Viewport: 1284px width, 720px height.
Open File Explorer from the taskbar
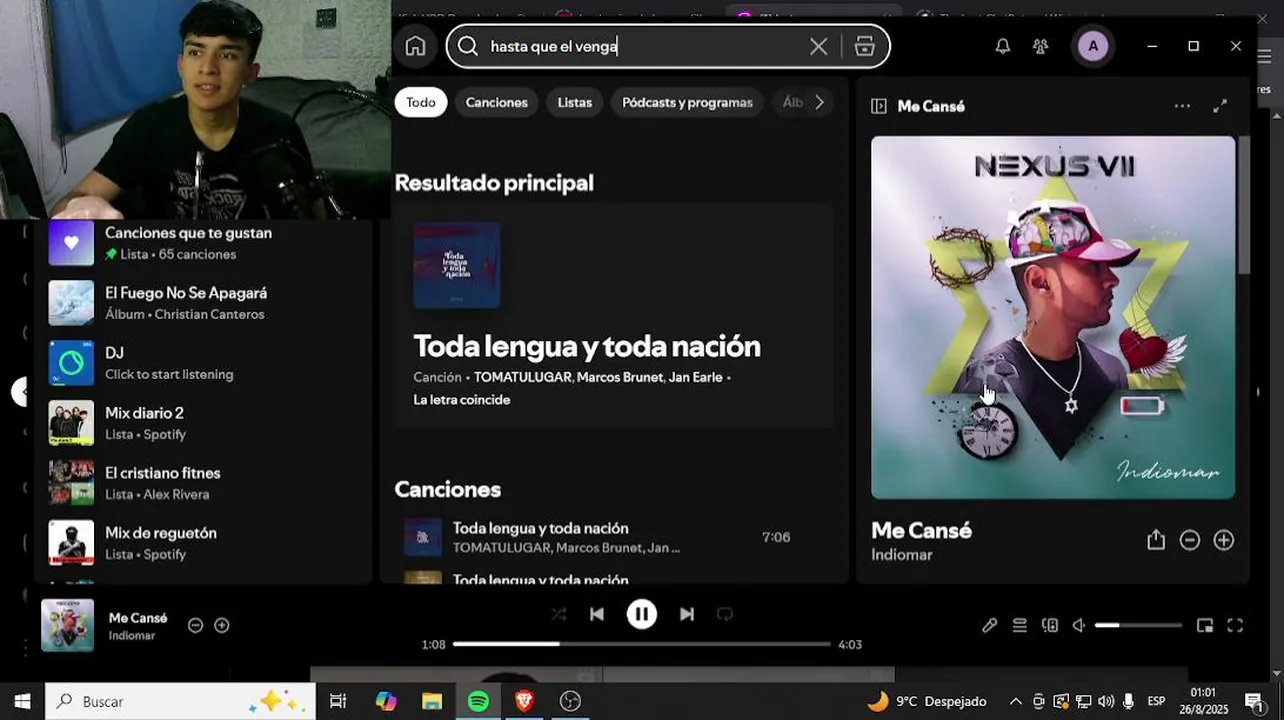(432, 701)
